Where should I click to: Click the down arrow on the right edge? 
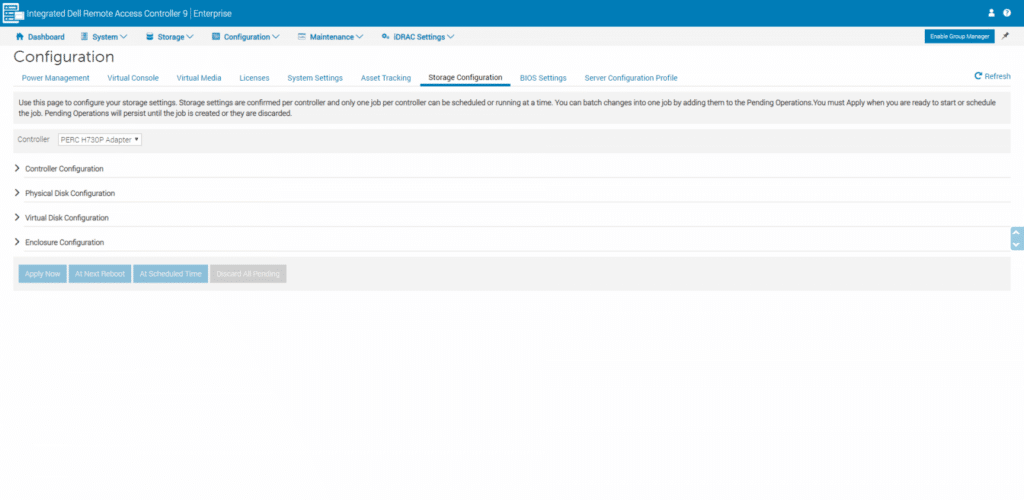tap(1016, 244)
